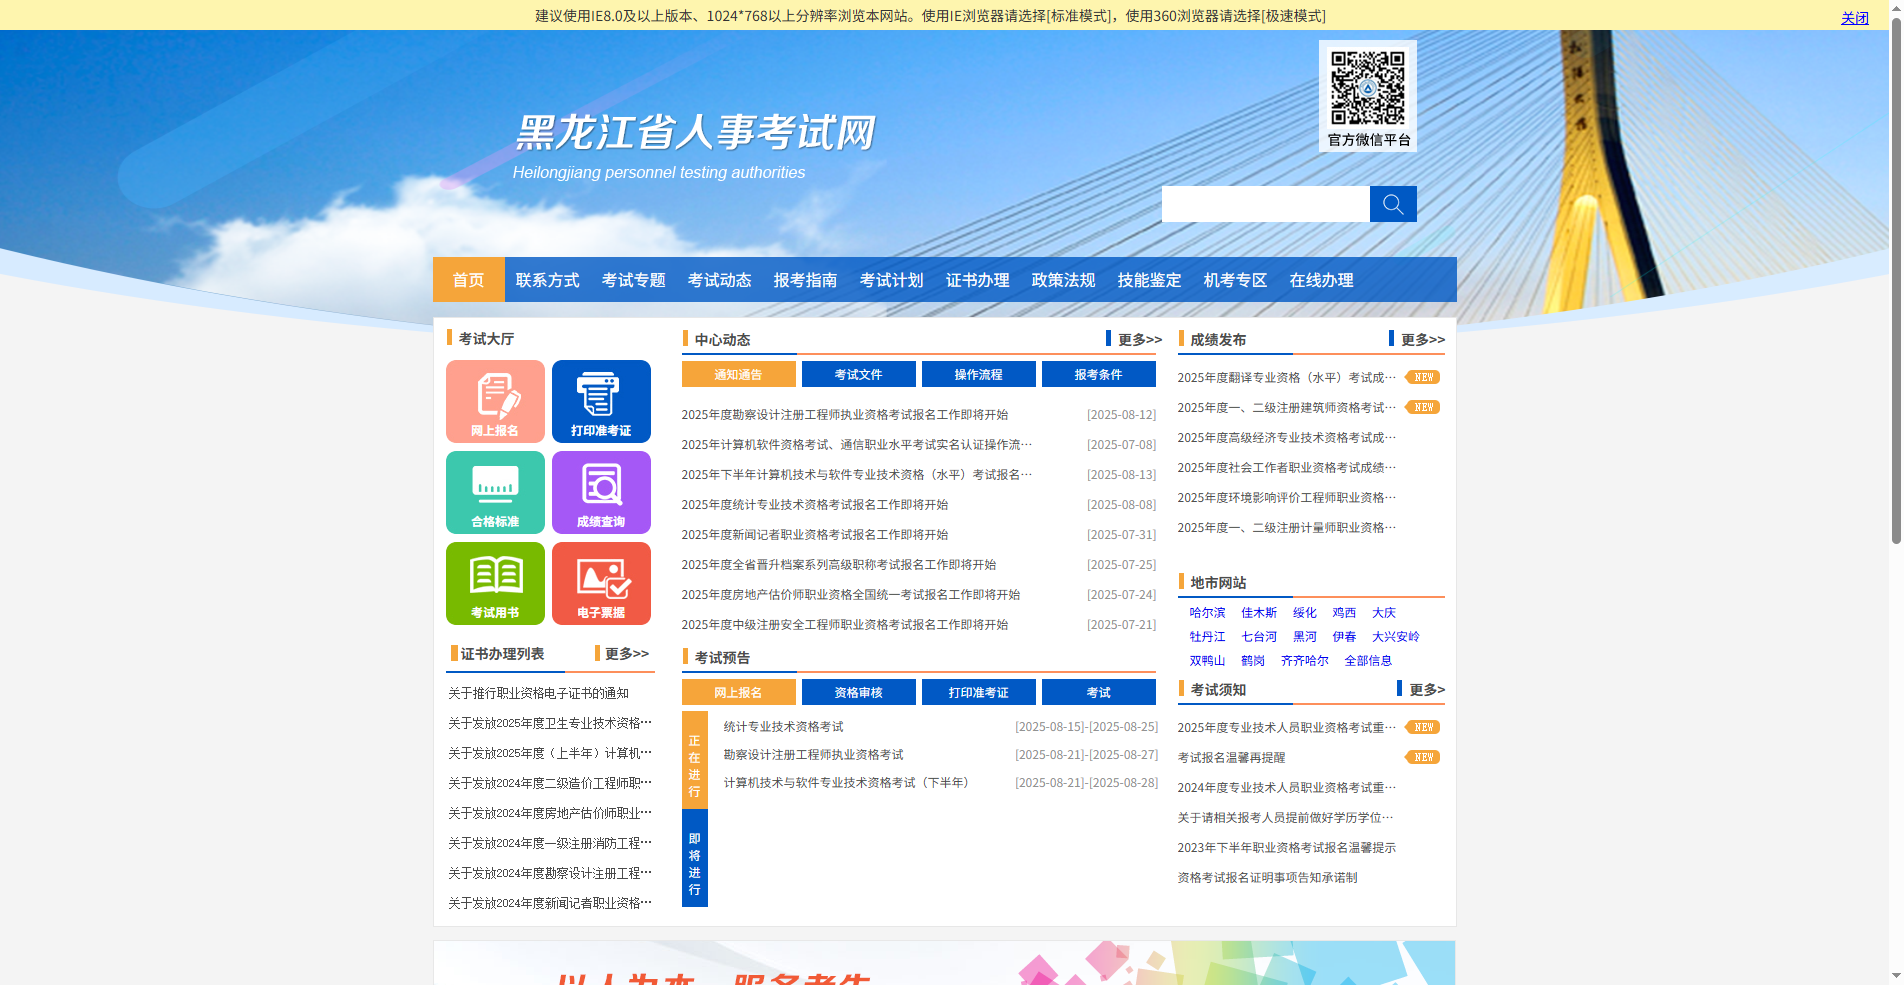1904x985 pixels.
Task: Switch to the 考试文件 tab
Action: click(x=858, y=374)
